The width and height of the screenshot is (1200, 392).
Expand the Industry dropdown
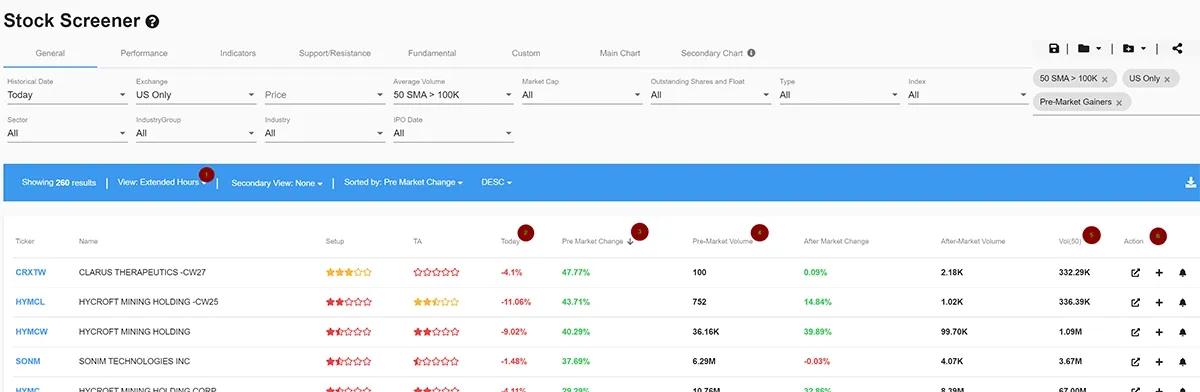click(x=324, y=133)
